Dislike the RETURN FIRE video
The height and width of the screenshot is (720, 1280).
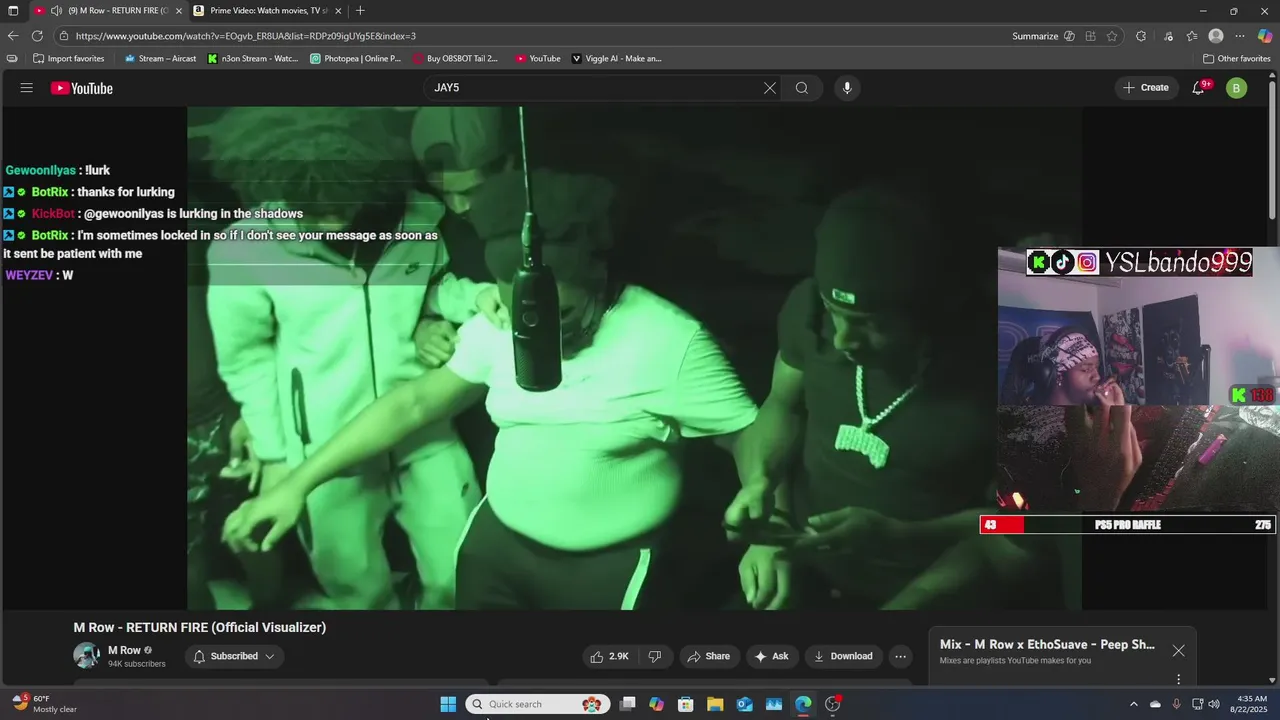point(655,656)
